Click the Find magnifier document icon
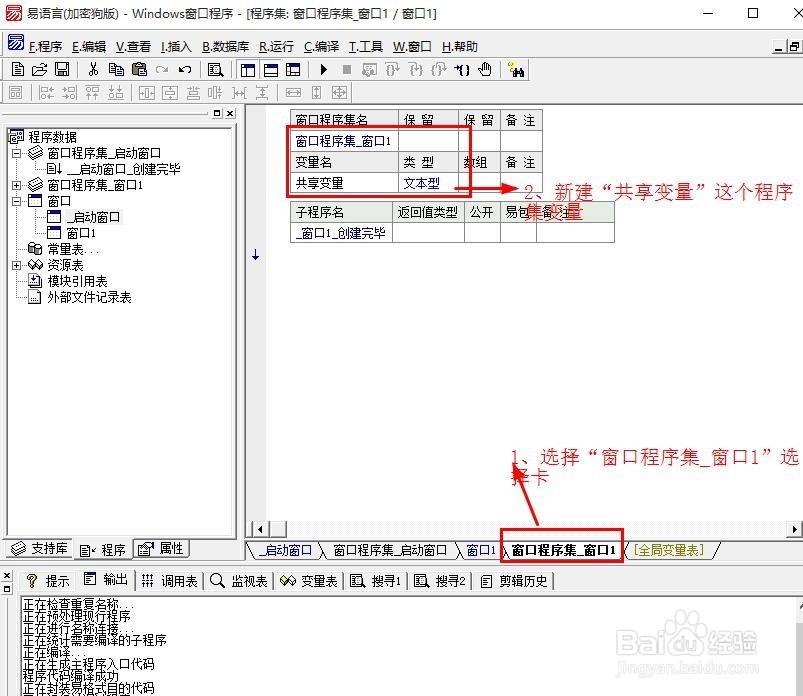This screenshot has height=696, width=803. [216, 70]
